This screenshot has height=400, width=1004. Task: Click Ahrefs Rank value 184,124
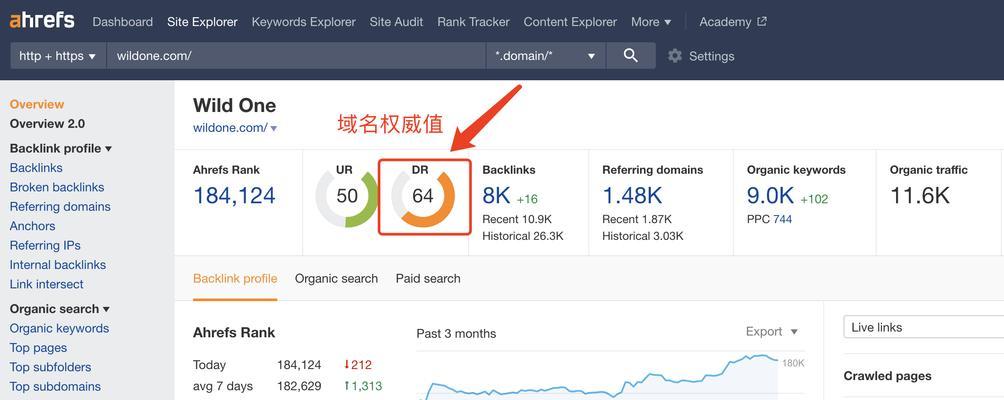234,195
